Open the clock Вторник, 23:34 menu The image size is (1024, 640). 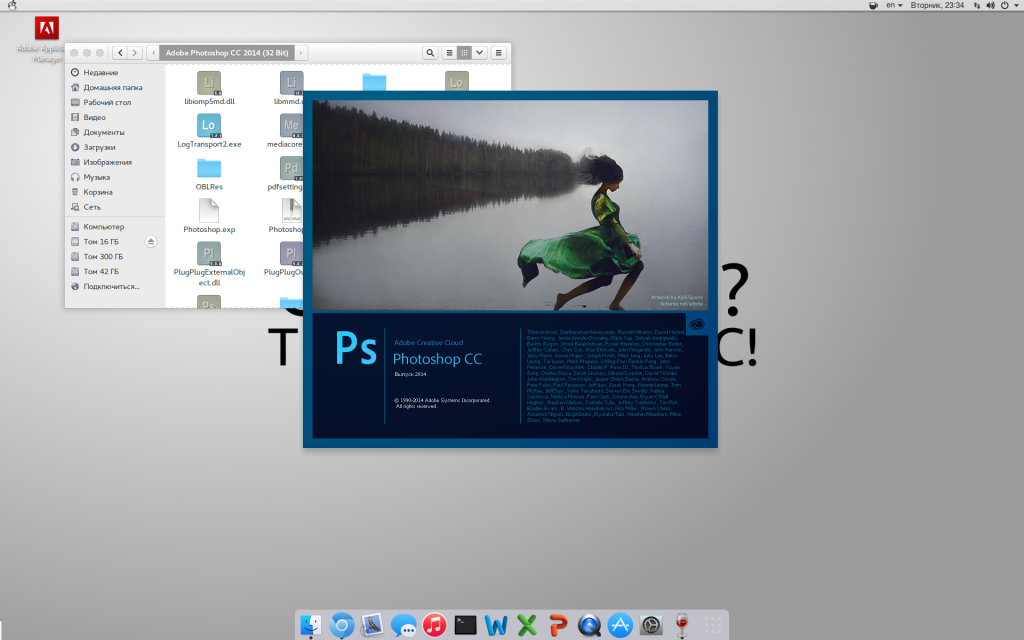[x=937, y=5]
